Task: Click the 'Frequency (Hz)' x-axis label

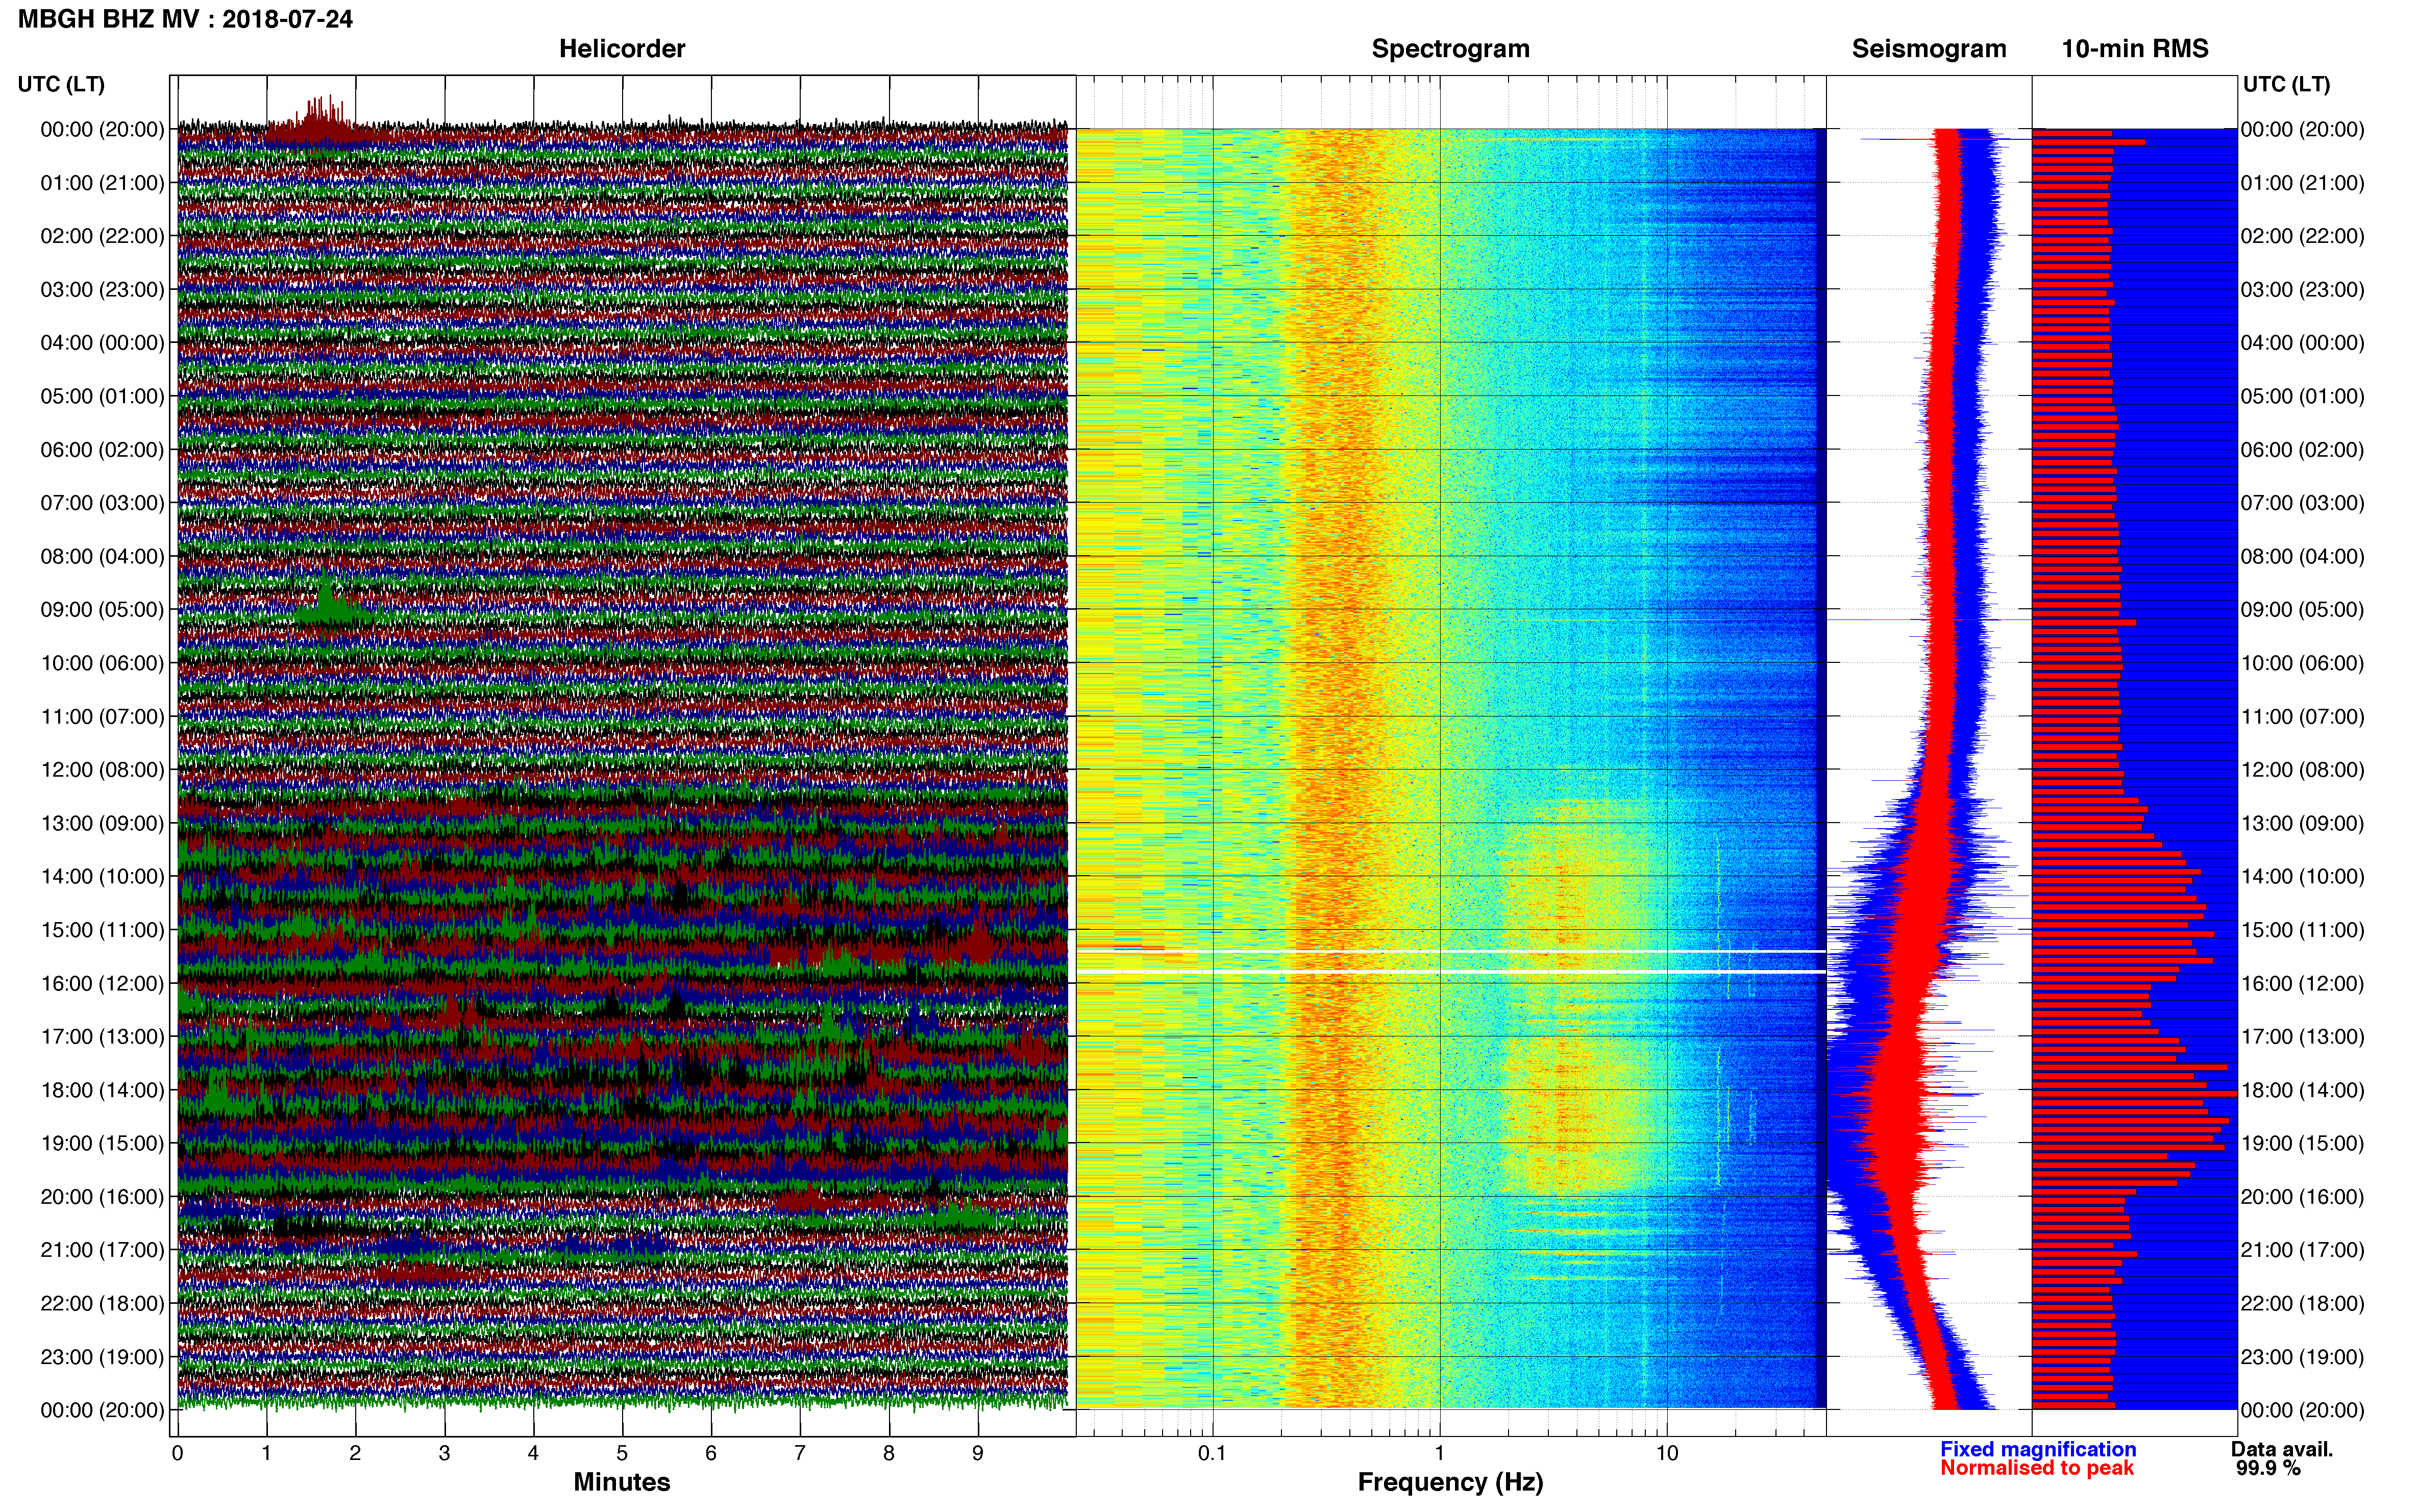Action: click(1450, 1482)
